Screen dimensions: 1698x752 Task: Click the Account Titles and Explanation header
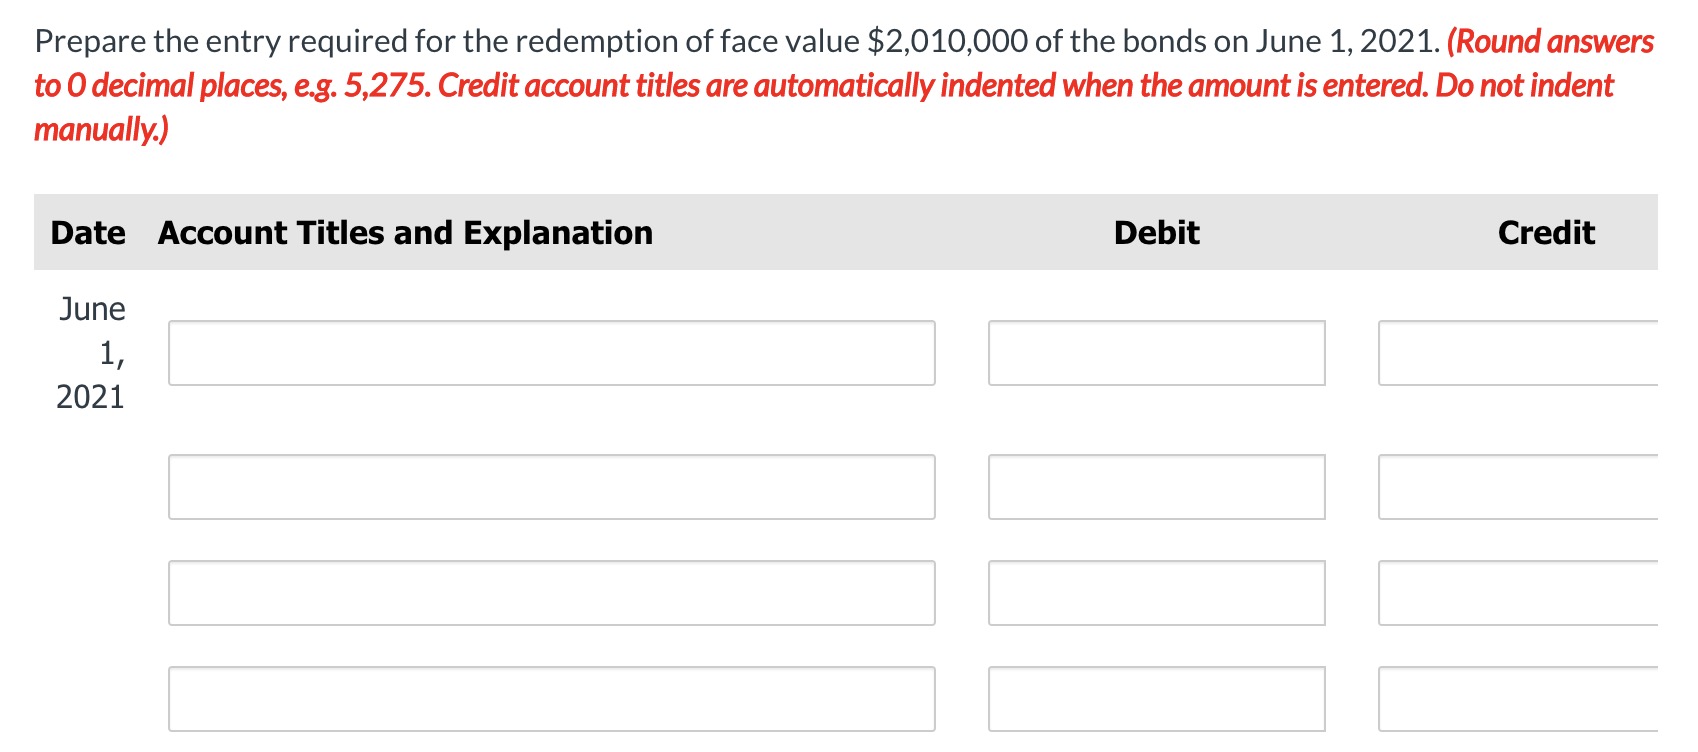pos(404,232)
